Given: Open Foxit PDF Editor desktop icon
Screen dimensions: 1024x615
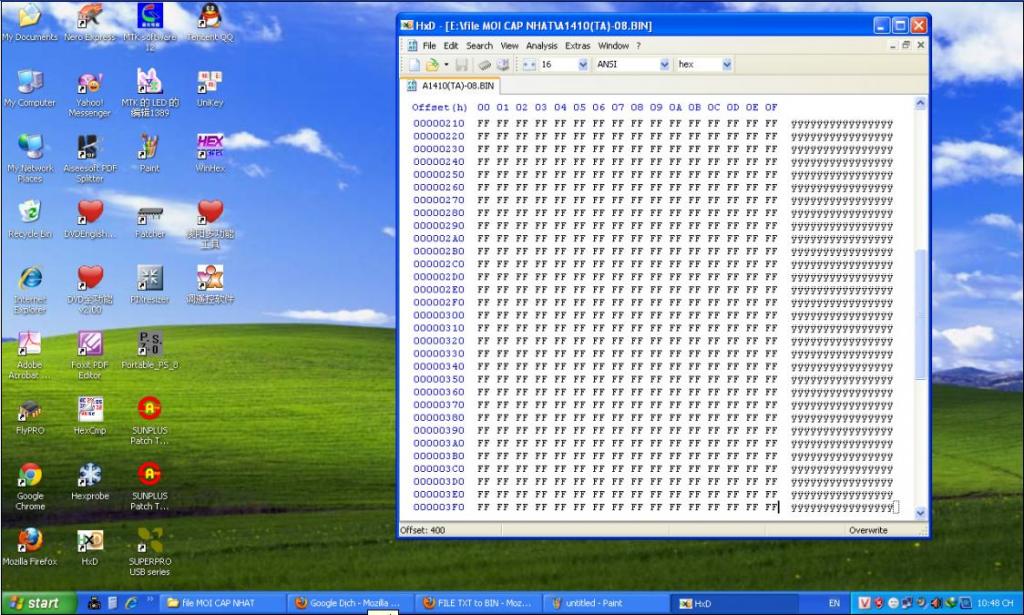Looking at the screenshot, I should pos(89,355).
